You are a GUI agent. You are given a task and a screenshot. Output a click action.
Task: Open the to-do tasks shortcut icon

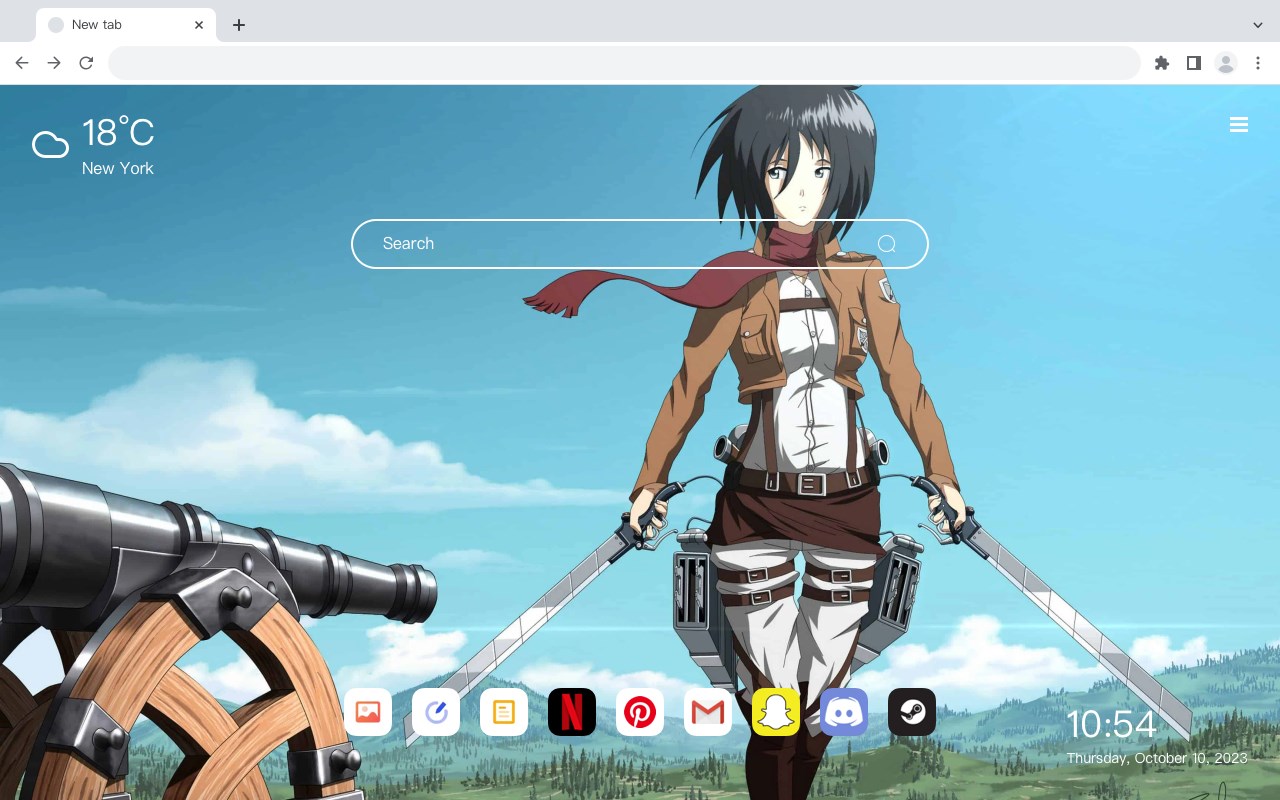[x=436, y=712]
